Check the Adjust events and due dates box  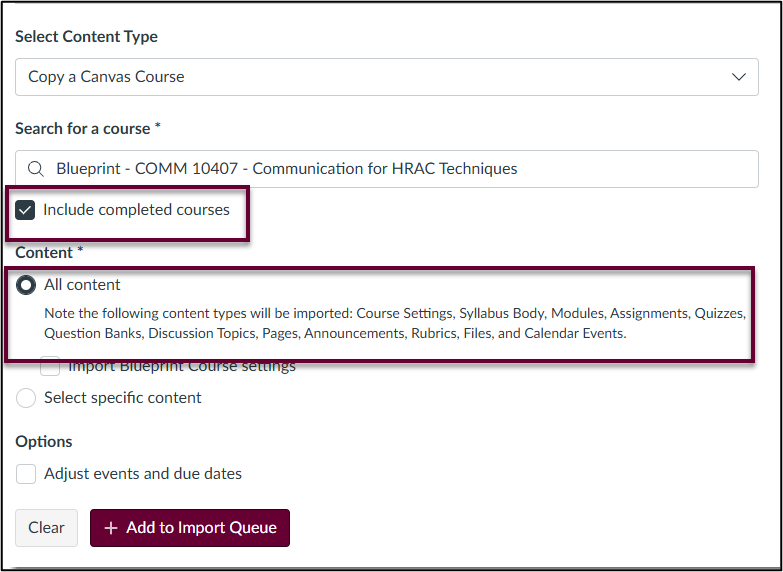[26, 474]
